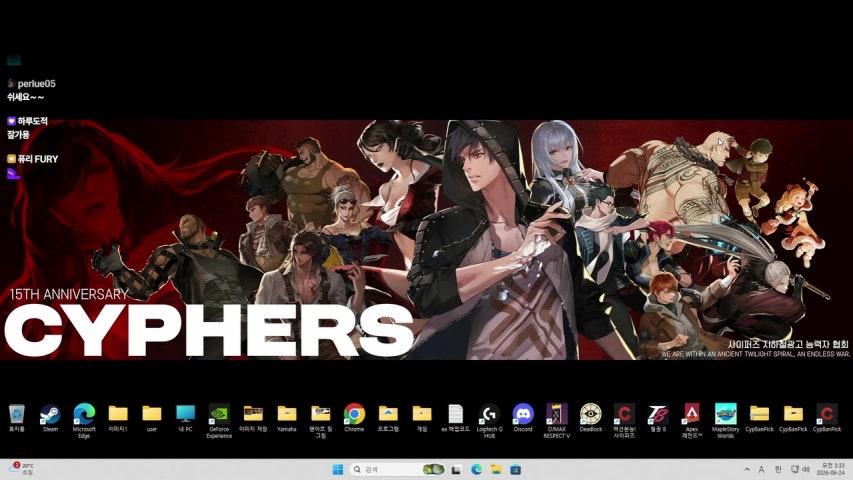
Task: Open File Explorer from the taskbar
Action: point(496,469)
